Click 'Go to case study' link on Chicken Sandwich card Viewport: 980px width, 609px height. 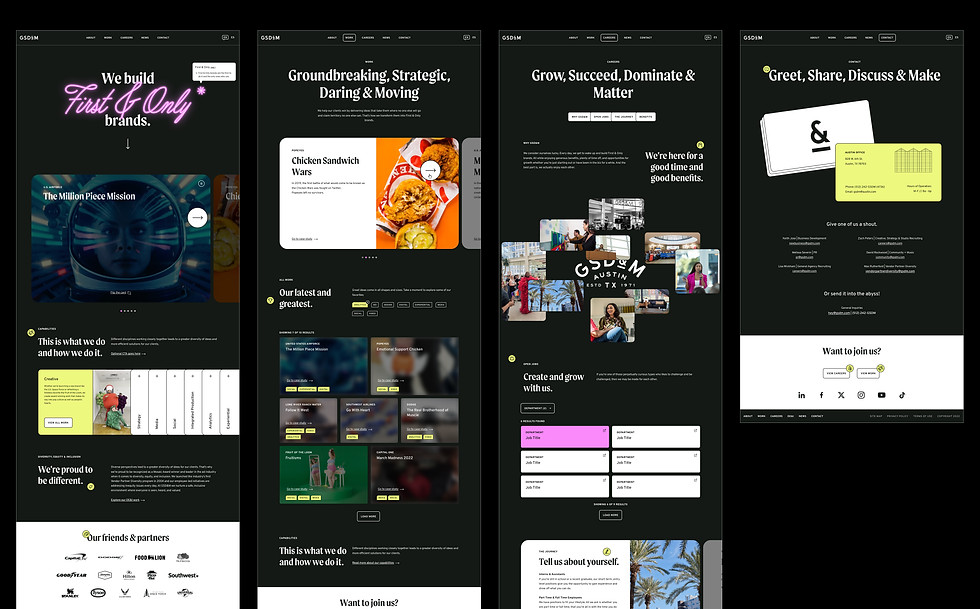(x=305, y=239)
